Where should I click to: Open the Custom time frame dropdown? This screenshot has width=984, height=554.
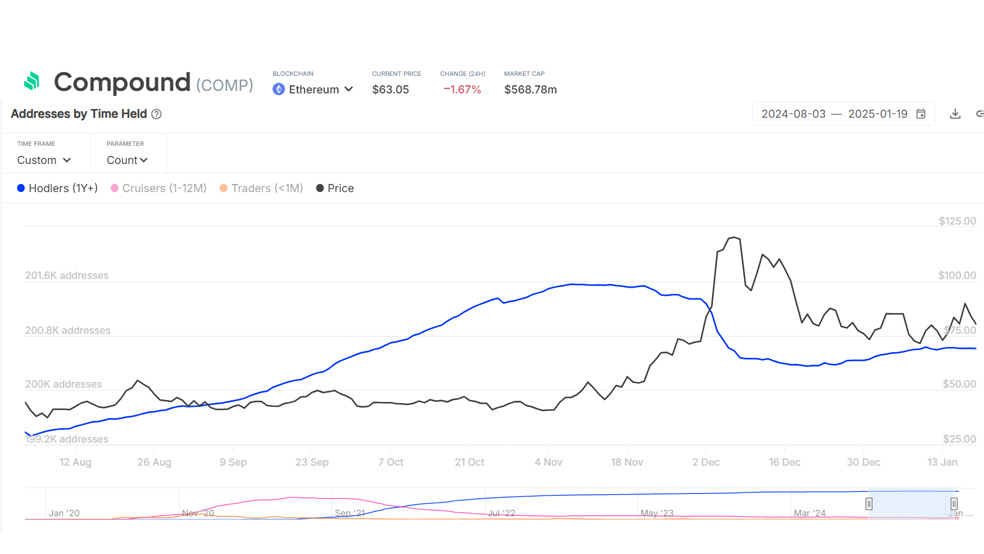(x=44, y=160)
